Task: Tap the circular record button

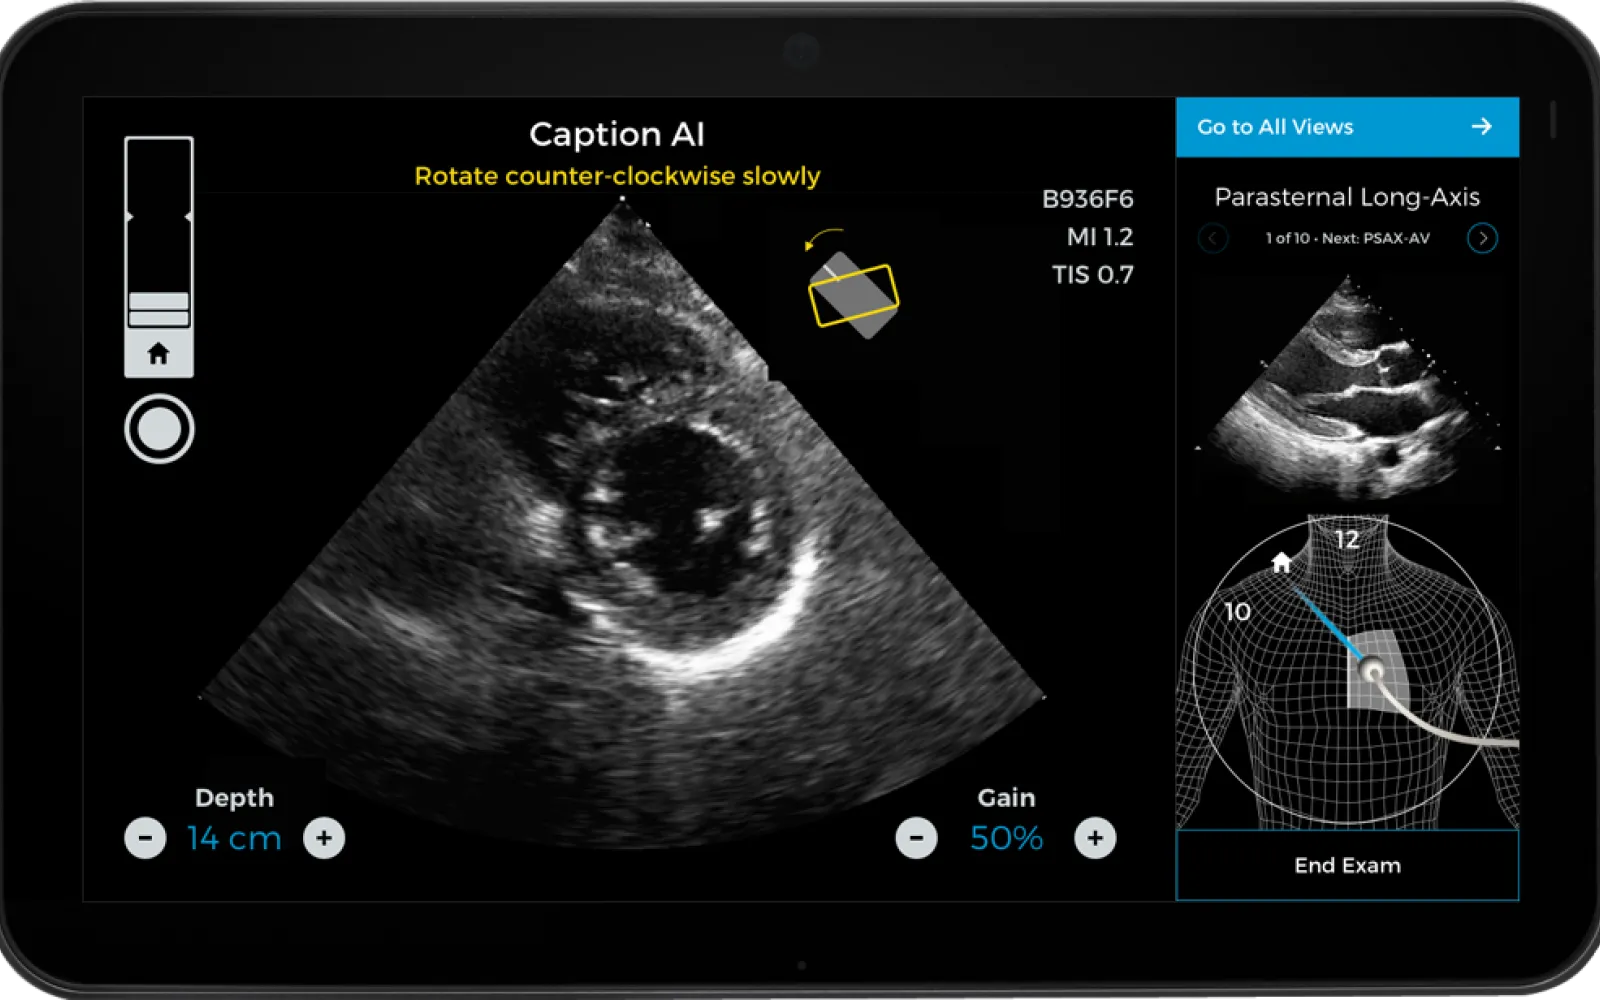Action: tap(159, 429)
